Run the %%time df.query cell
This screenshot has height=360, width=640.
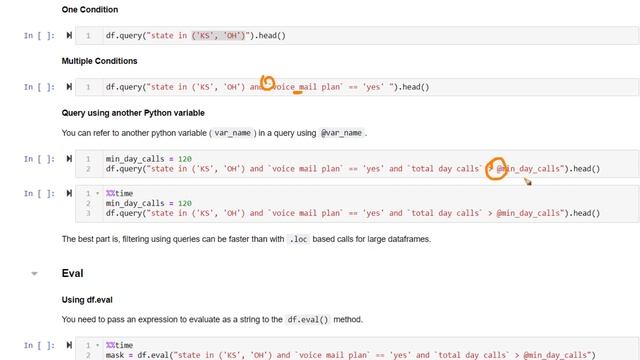69,193
